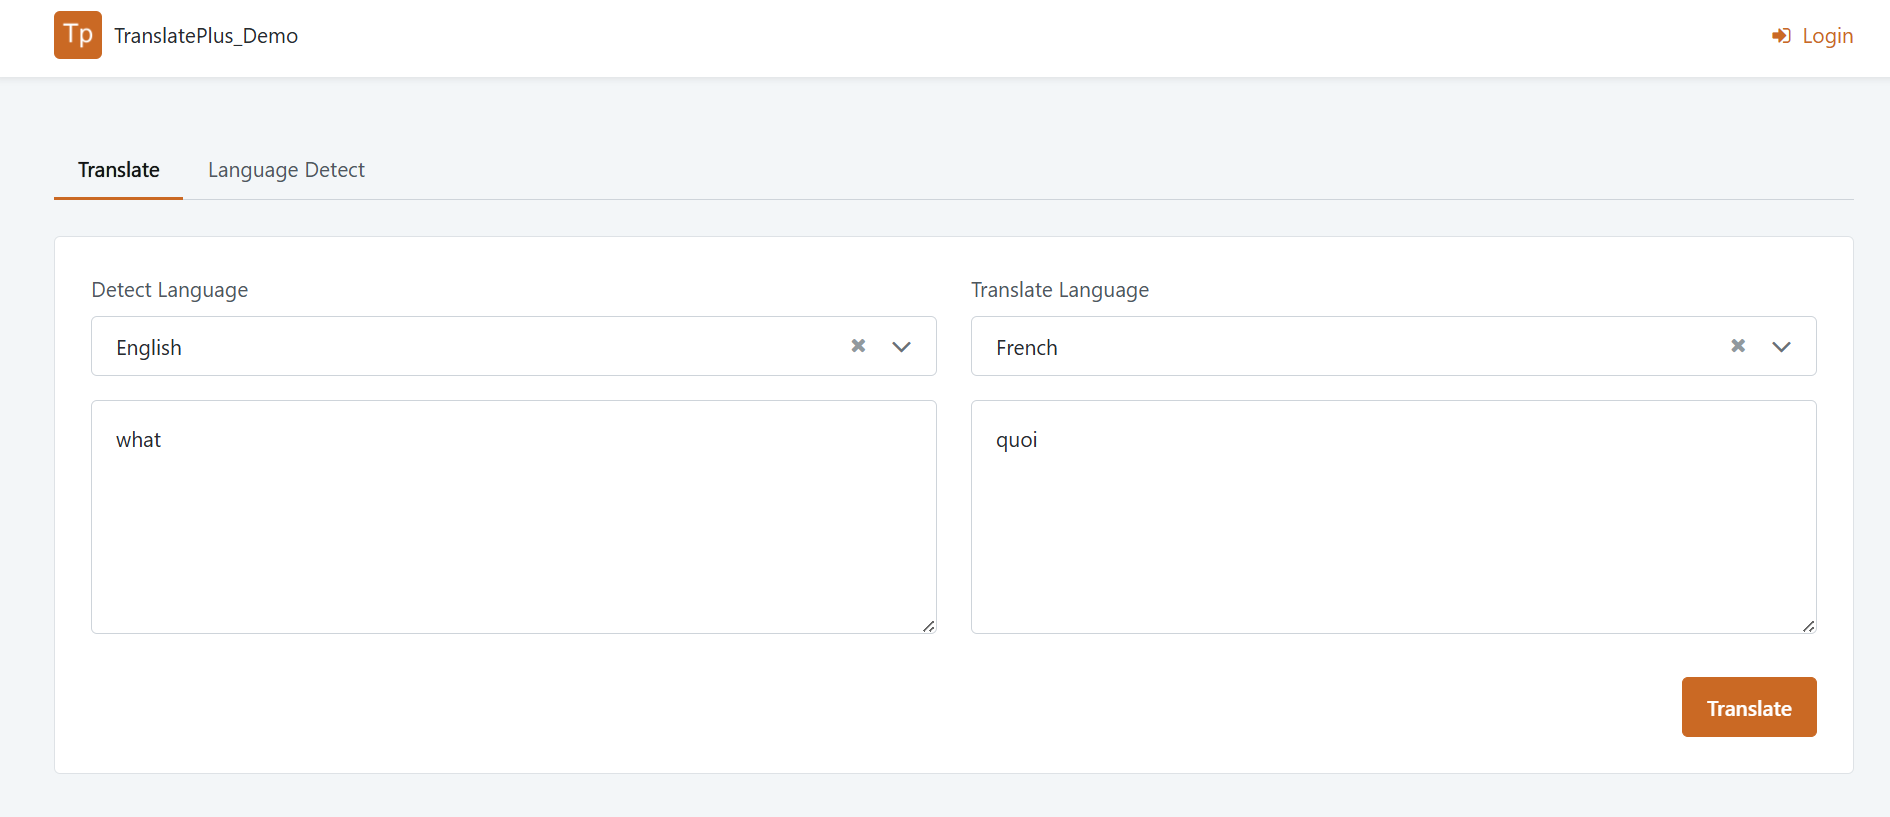Click the orange Translate button

(1749, 707)
